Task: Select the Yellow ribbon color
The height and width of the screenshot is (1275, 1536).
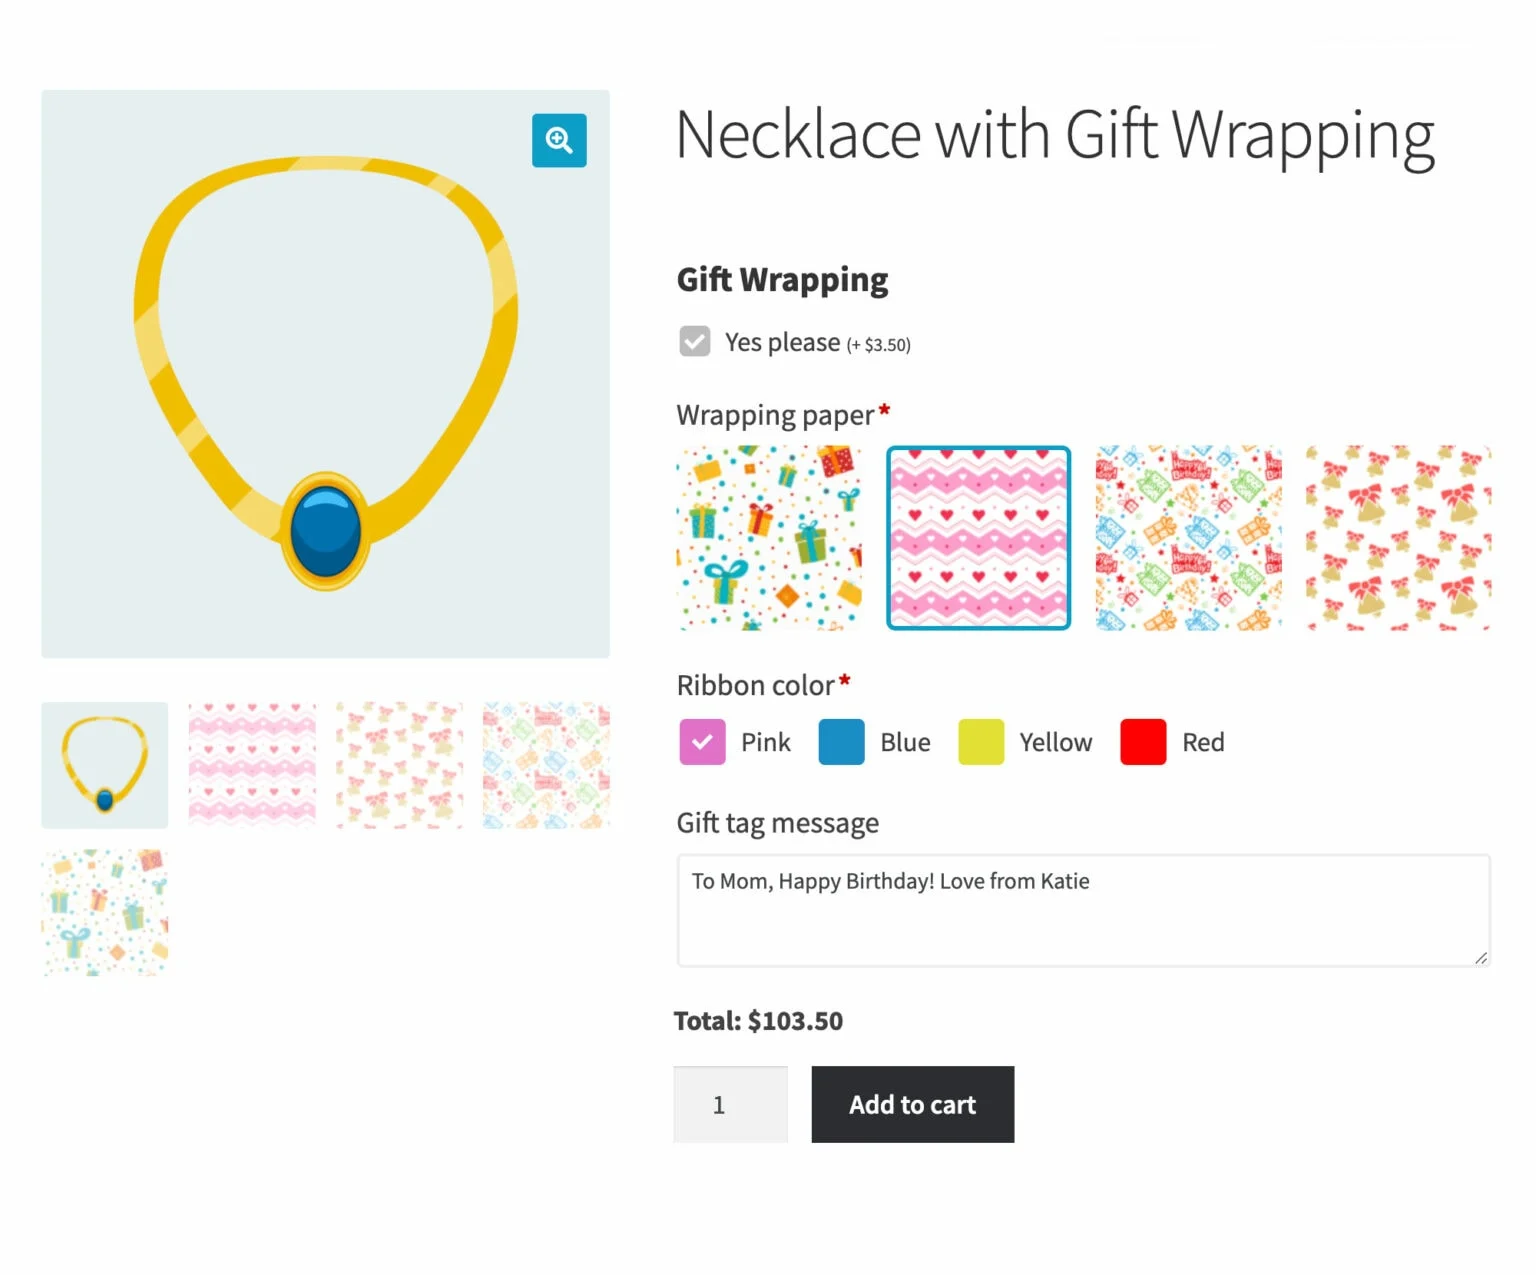Action: click(980, 742)
